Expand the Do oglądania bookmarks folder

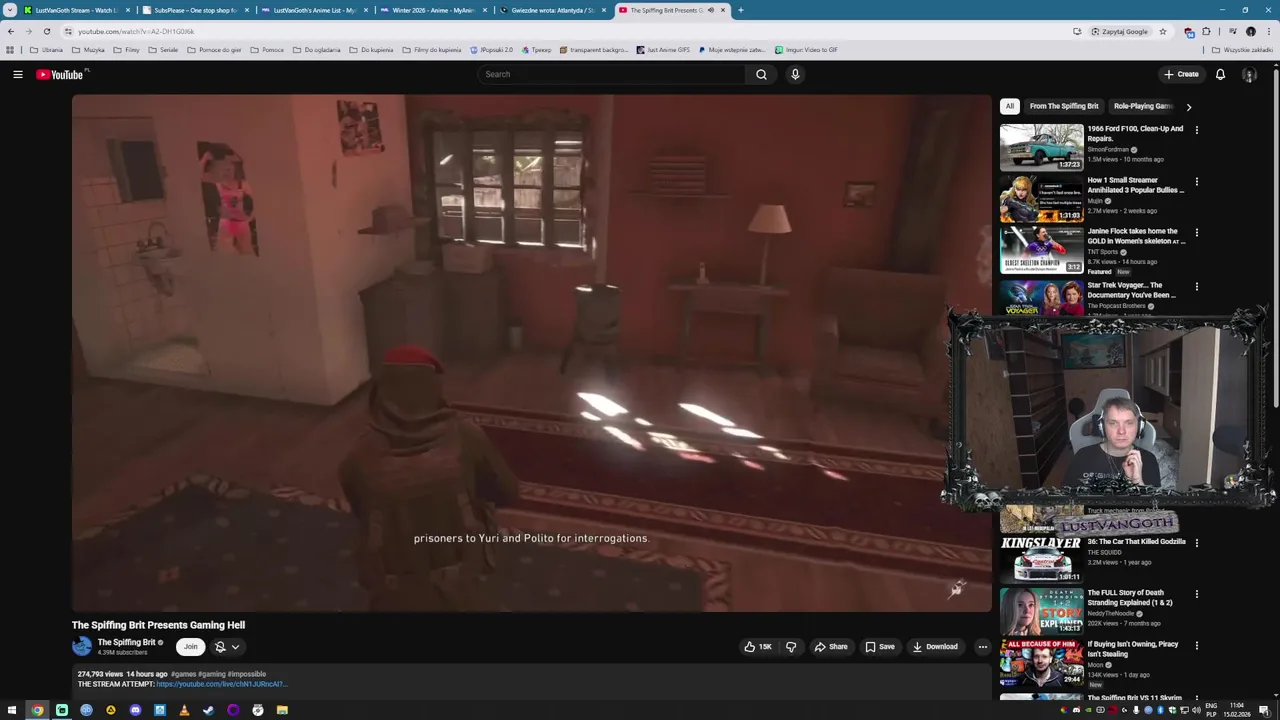pyautogui.click(x=316, y=50)
